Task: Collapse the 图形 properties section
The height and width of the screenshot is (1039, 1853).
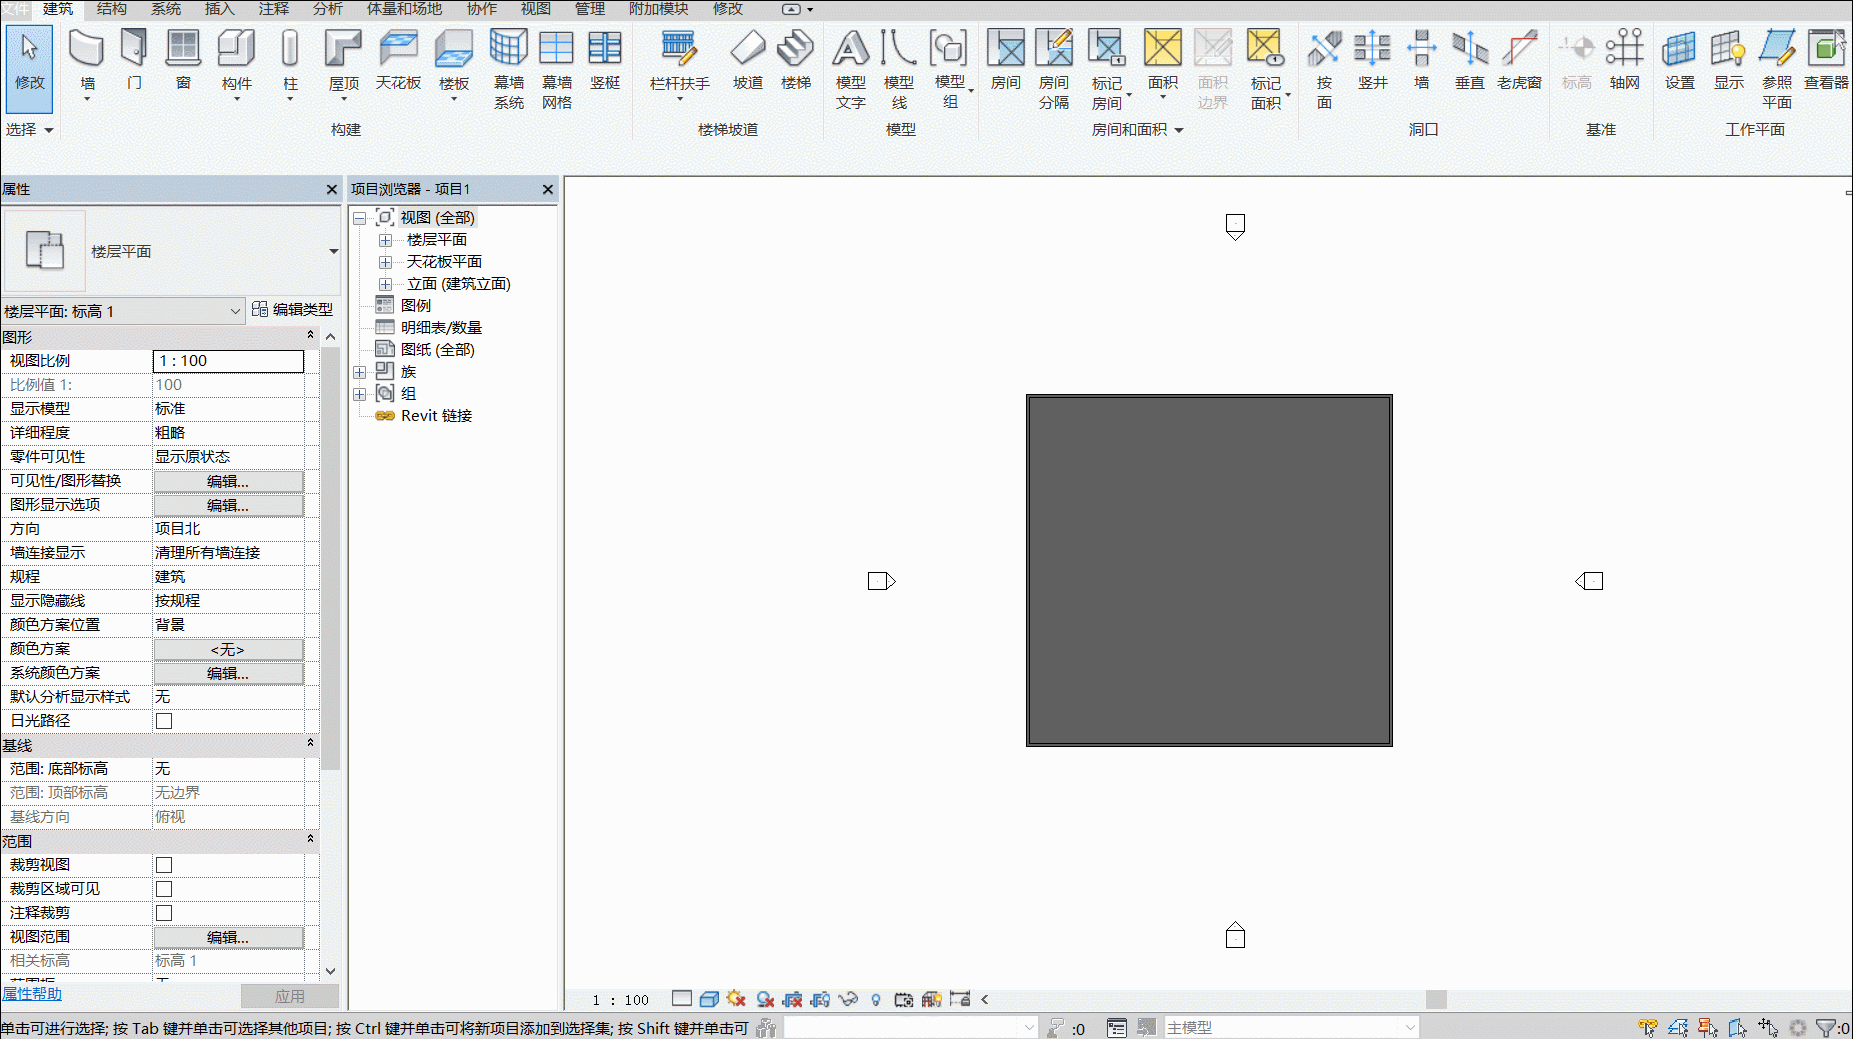Action: 310,336
